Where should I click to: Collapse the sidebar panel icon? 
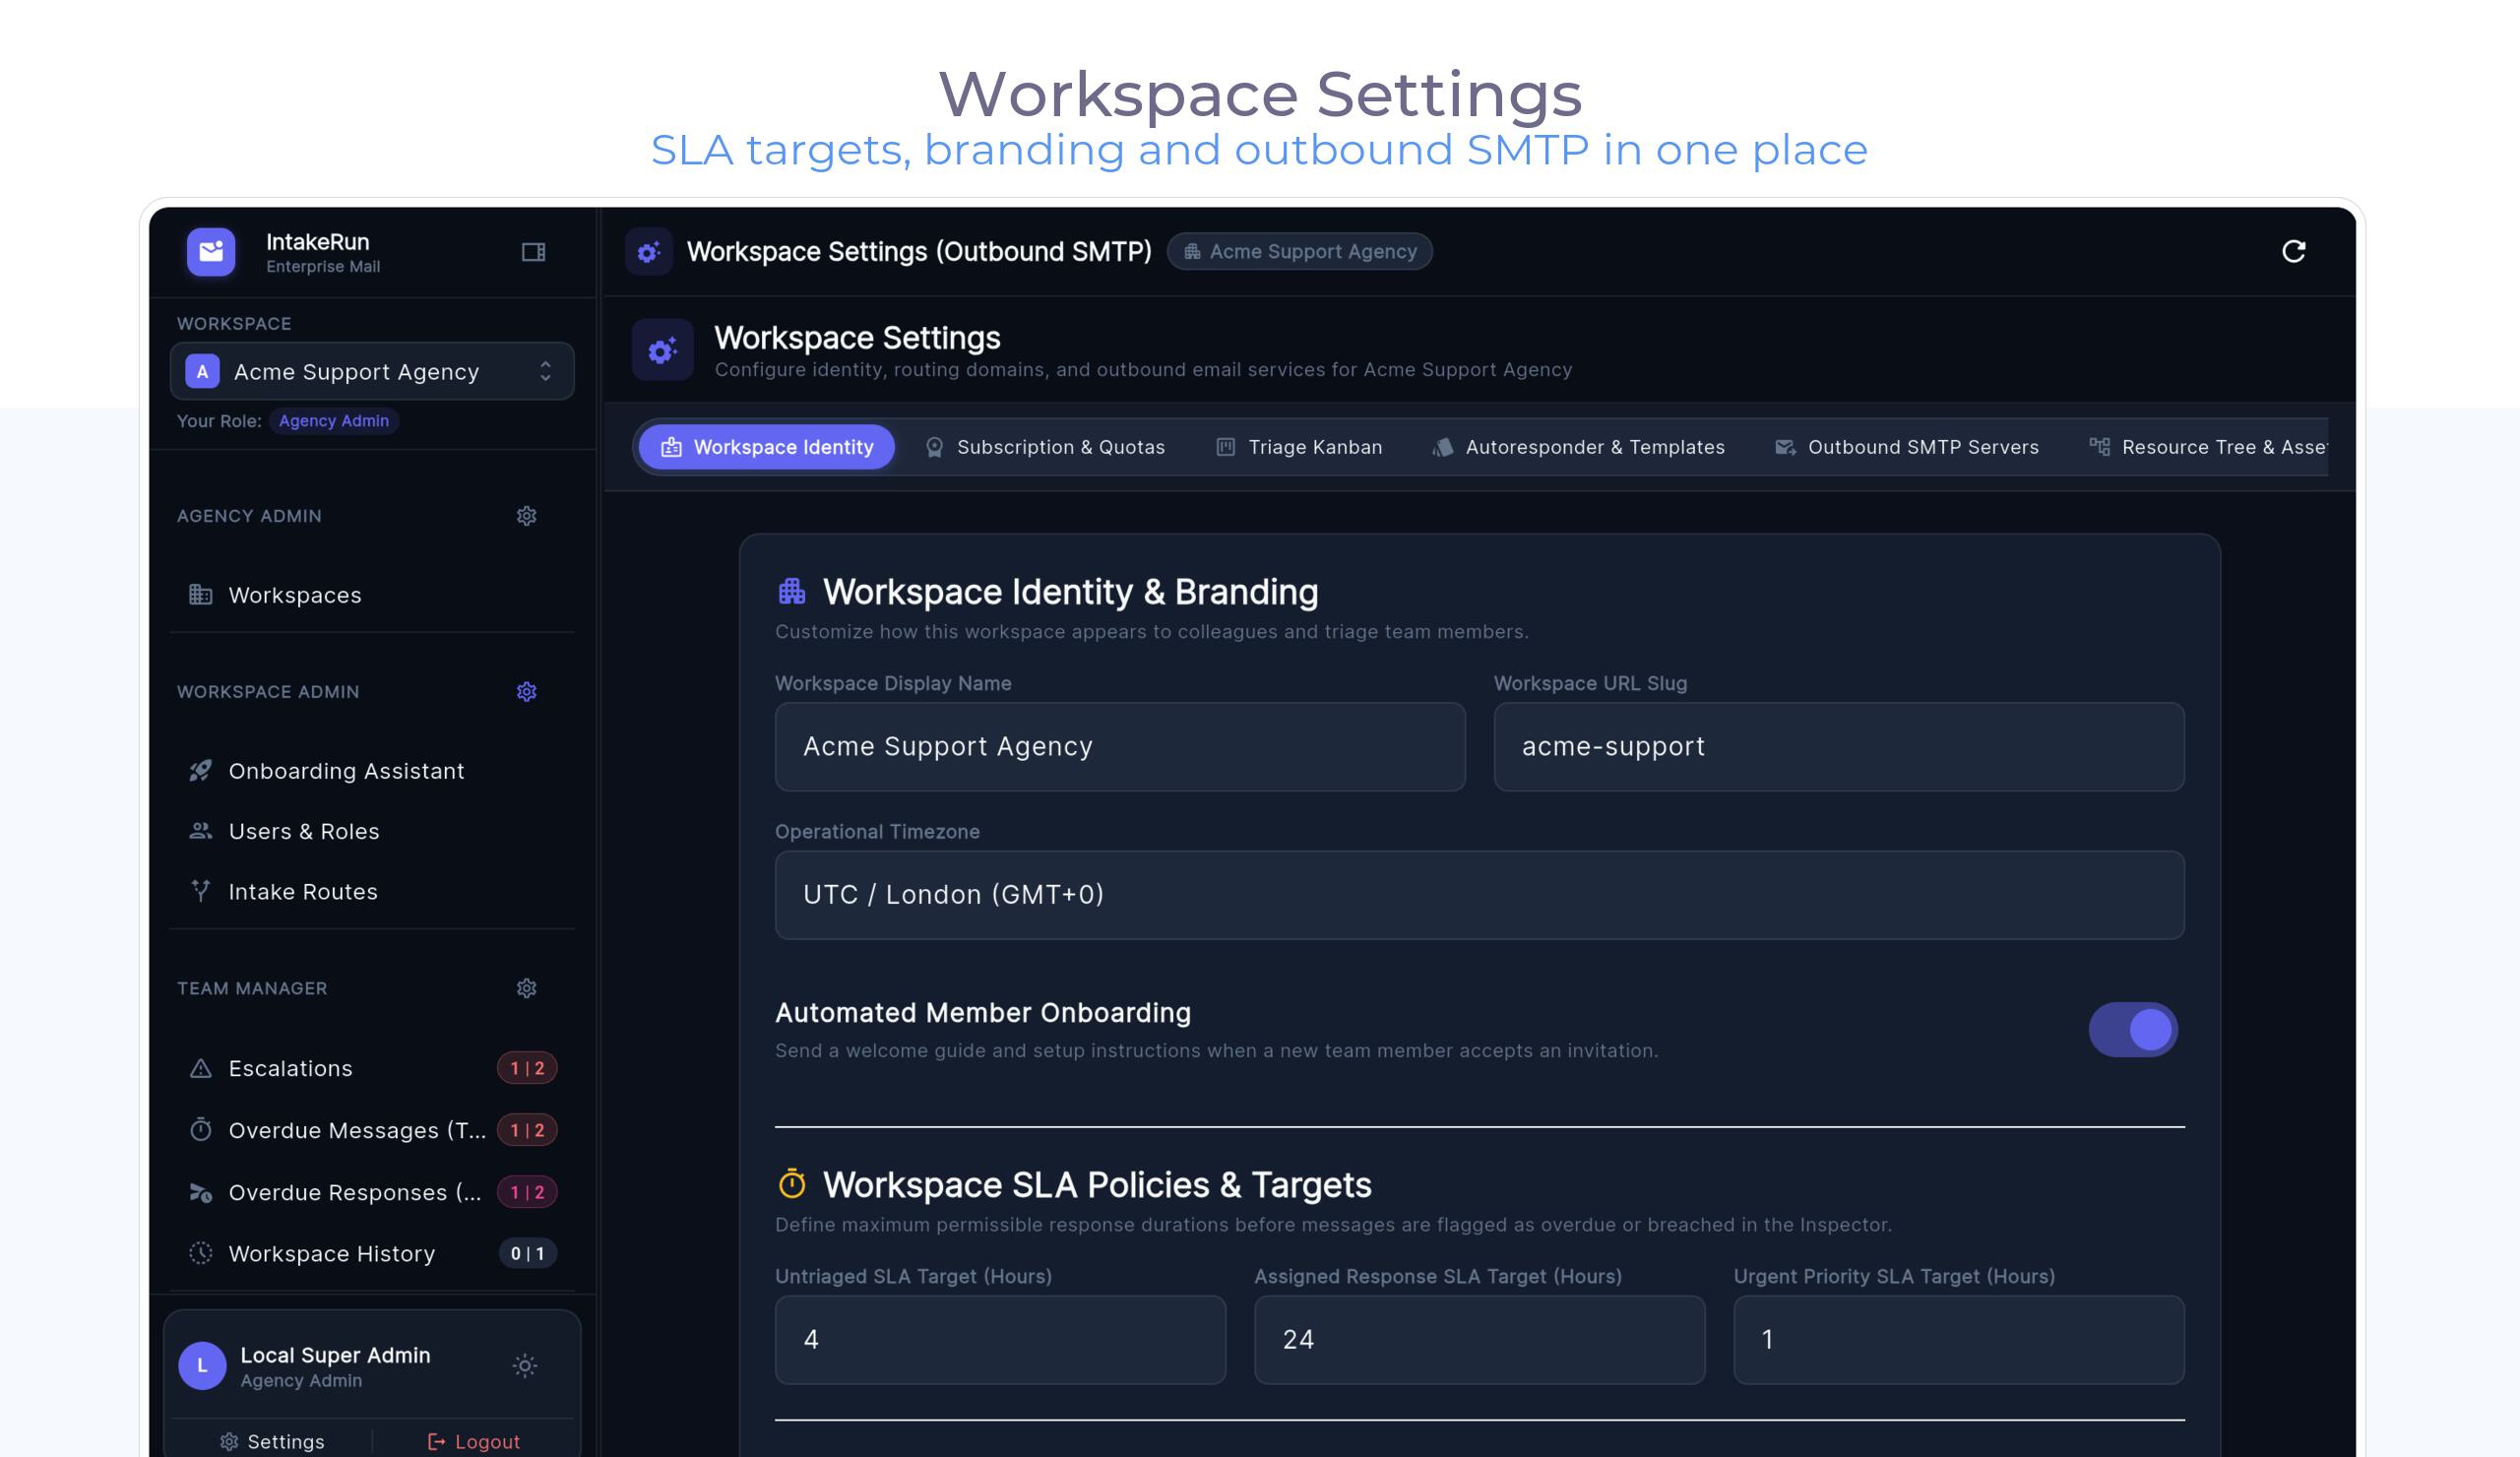[533, 252]
